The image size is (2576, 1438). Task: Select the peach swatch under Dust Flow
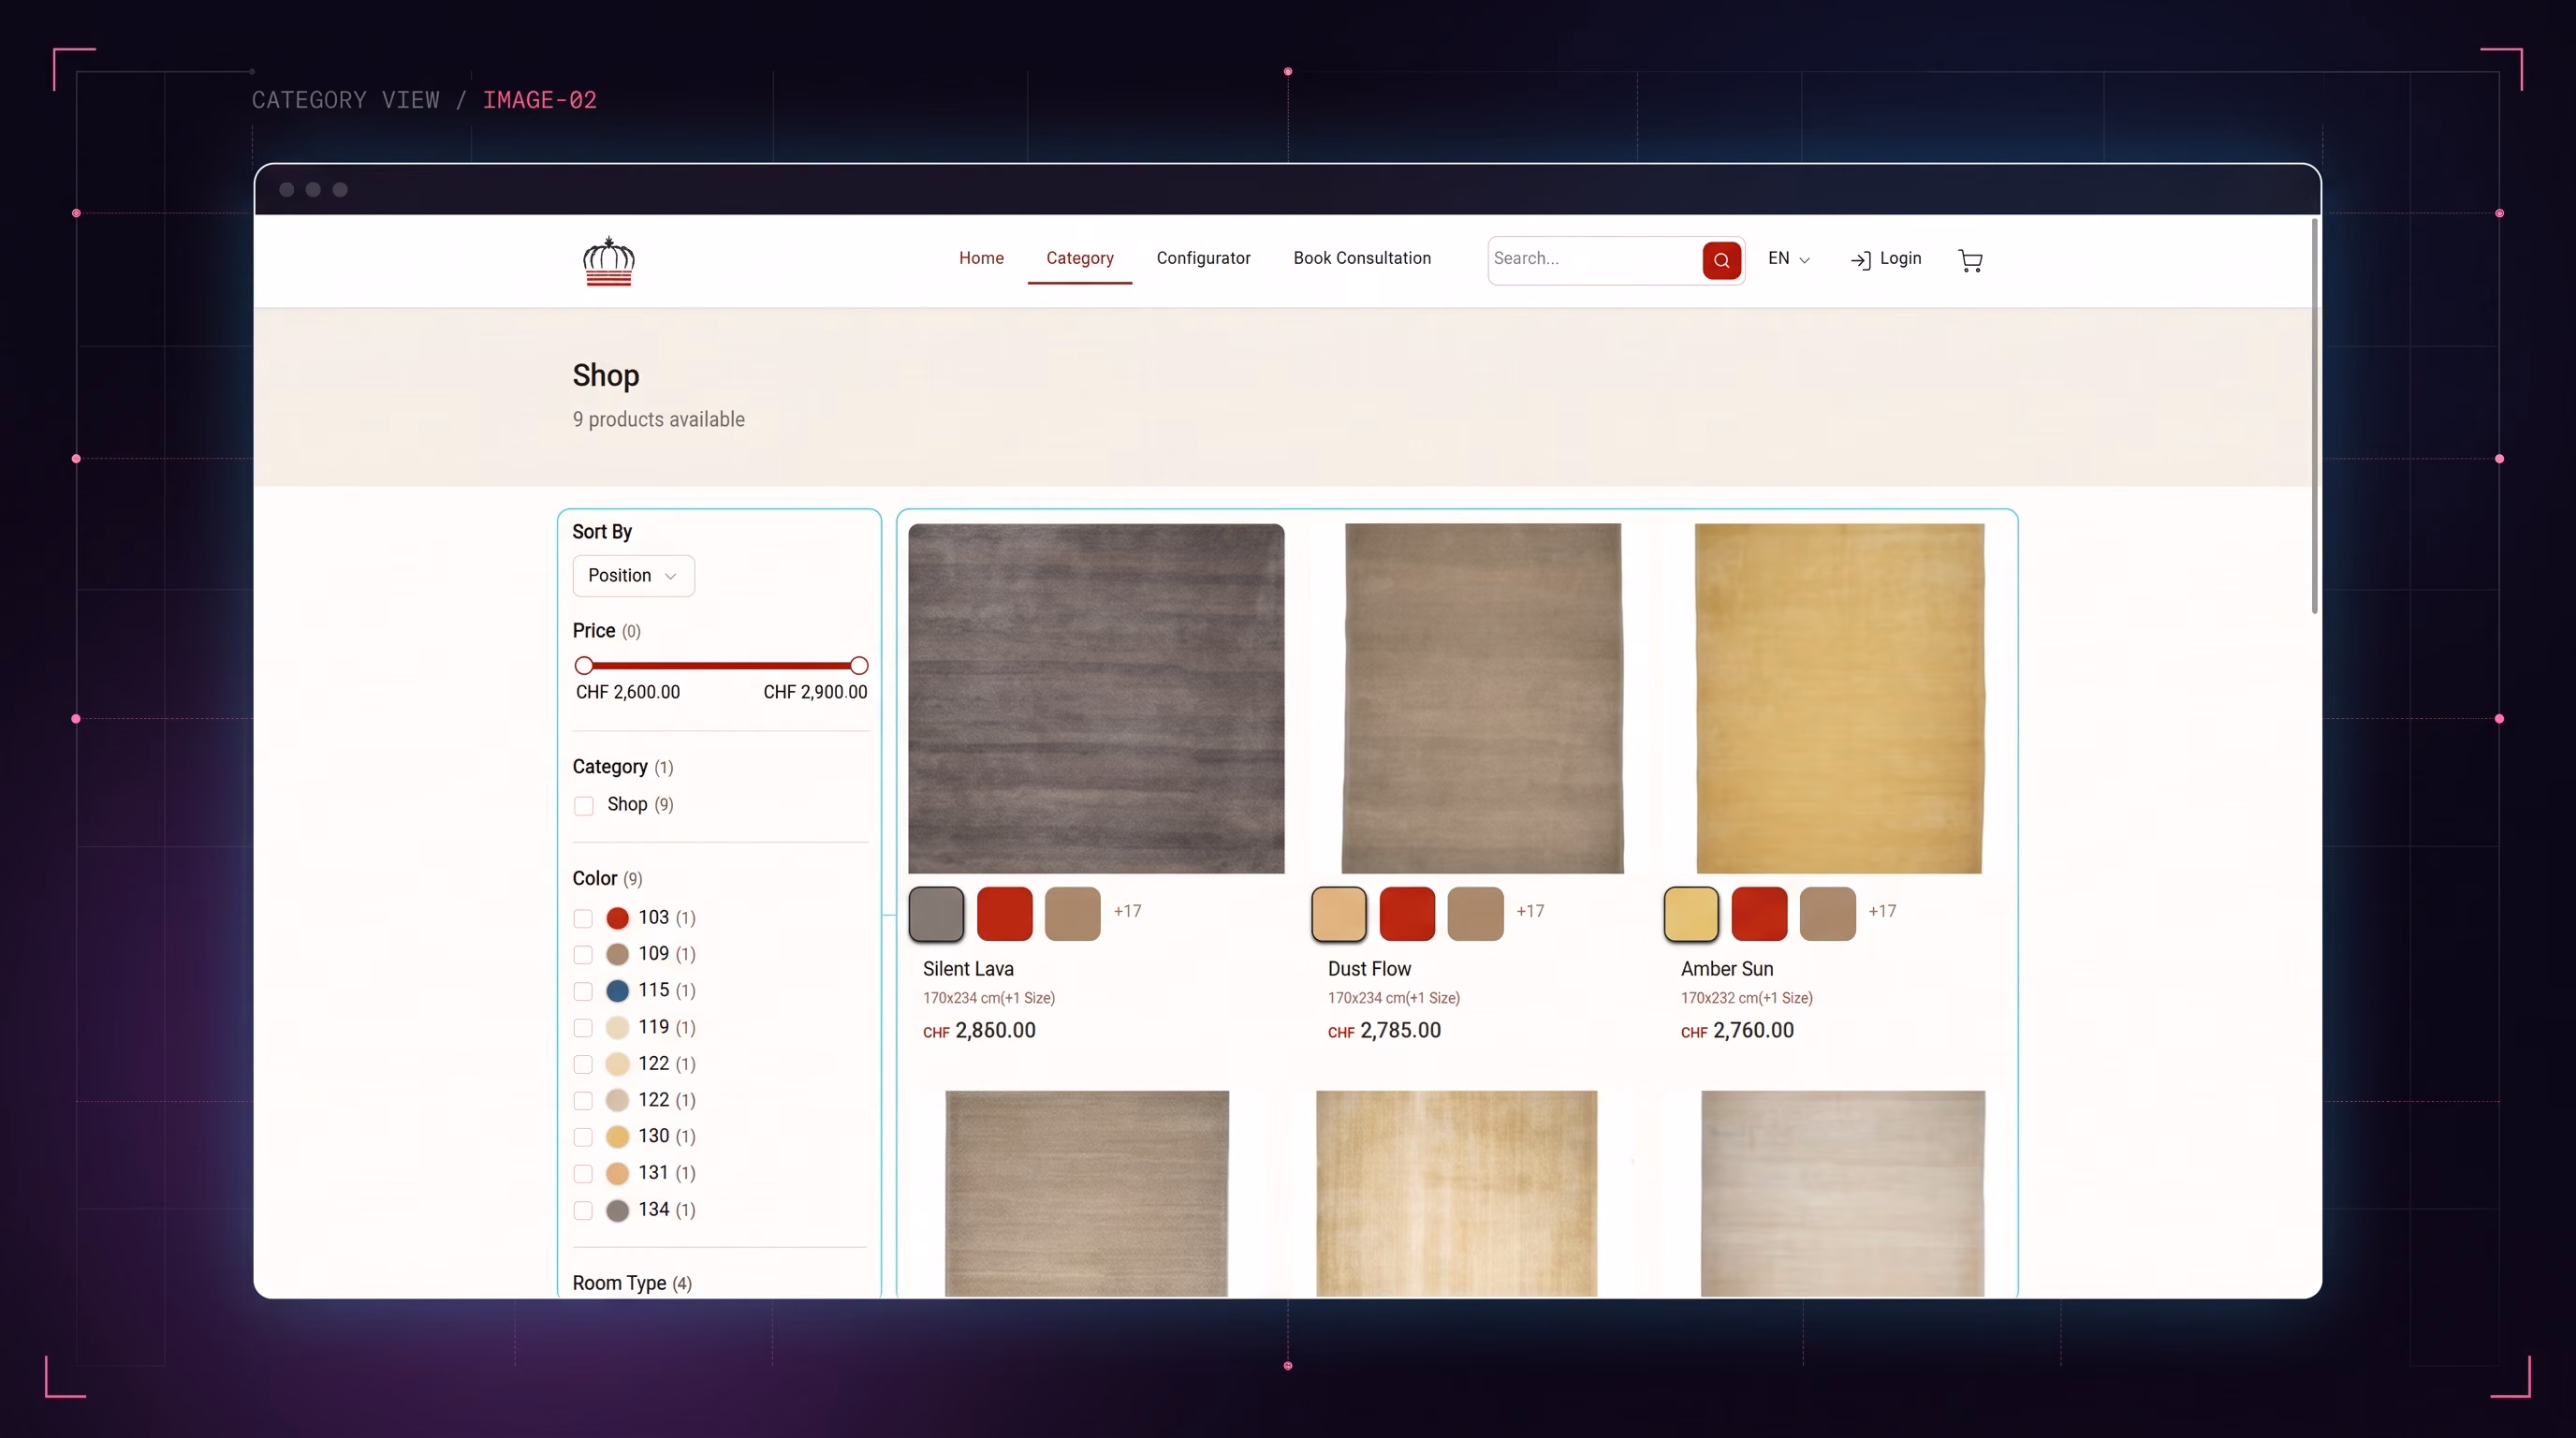click(1339, 913)
